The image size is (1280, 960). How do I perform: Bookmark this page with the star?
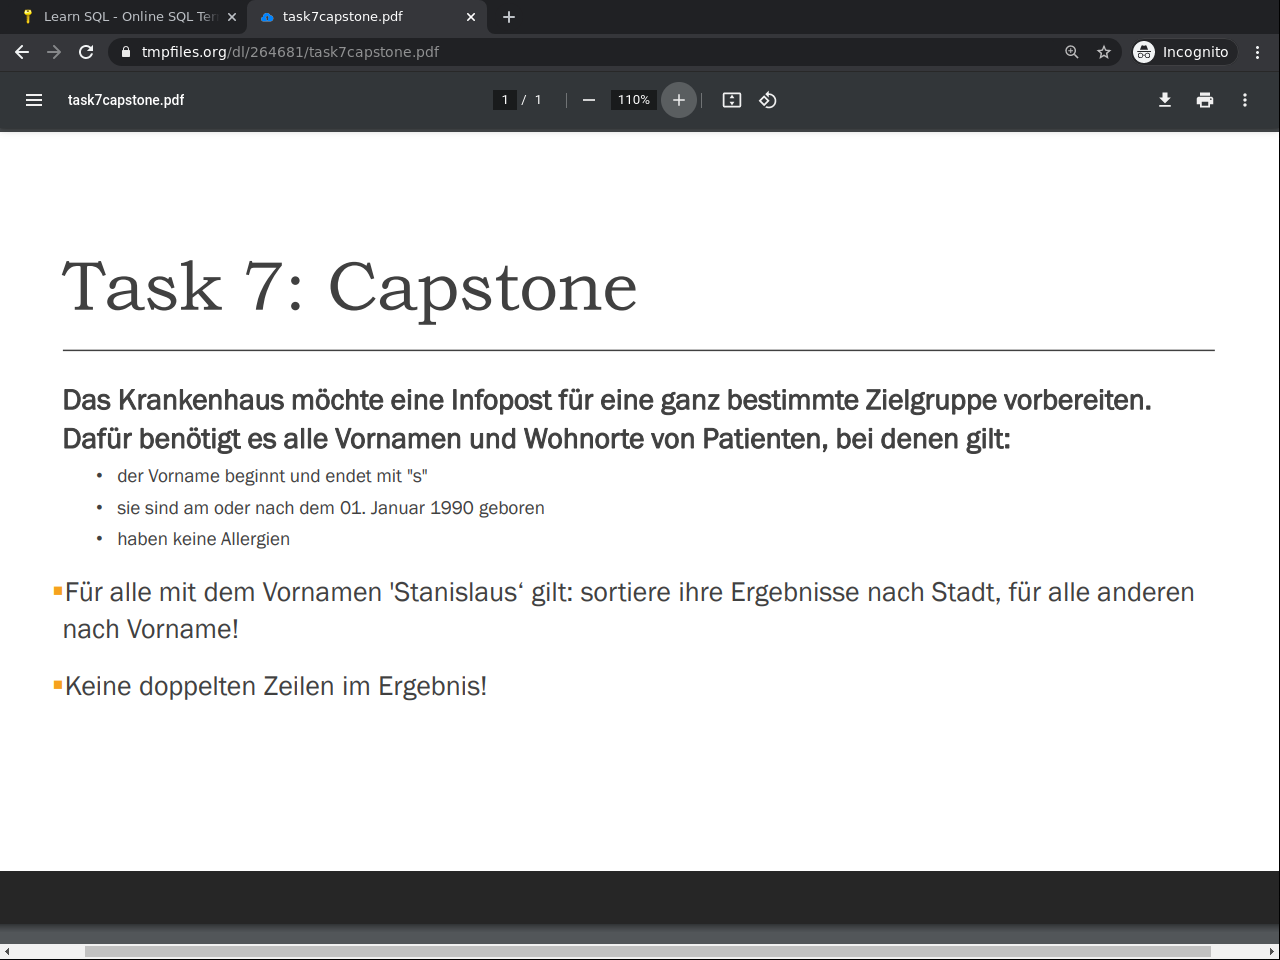(1104, 52)
